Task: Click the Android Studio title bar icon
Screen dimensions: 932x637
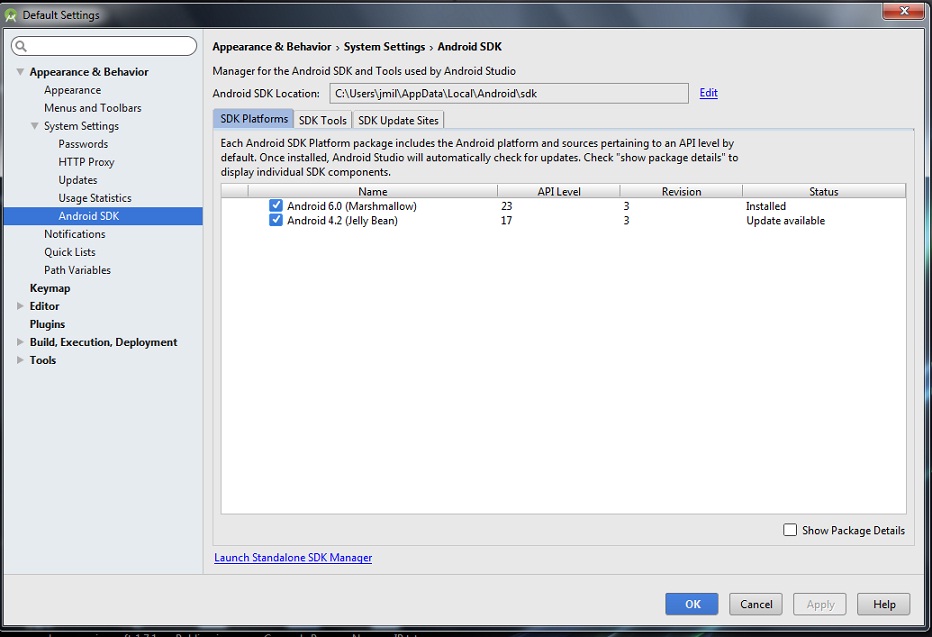Action: (11, 15)
